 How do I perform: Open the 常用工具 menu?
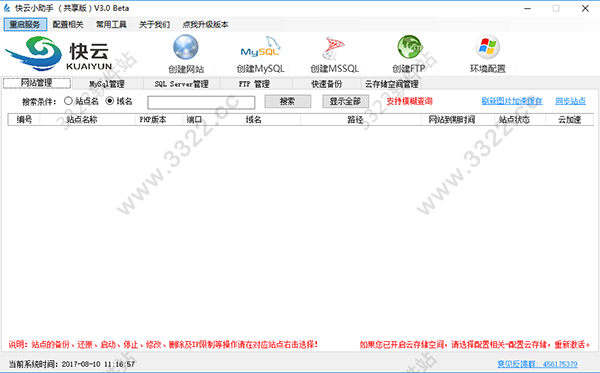111,24
